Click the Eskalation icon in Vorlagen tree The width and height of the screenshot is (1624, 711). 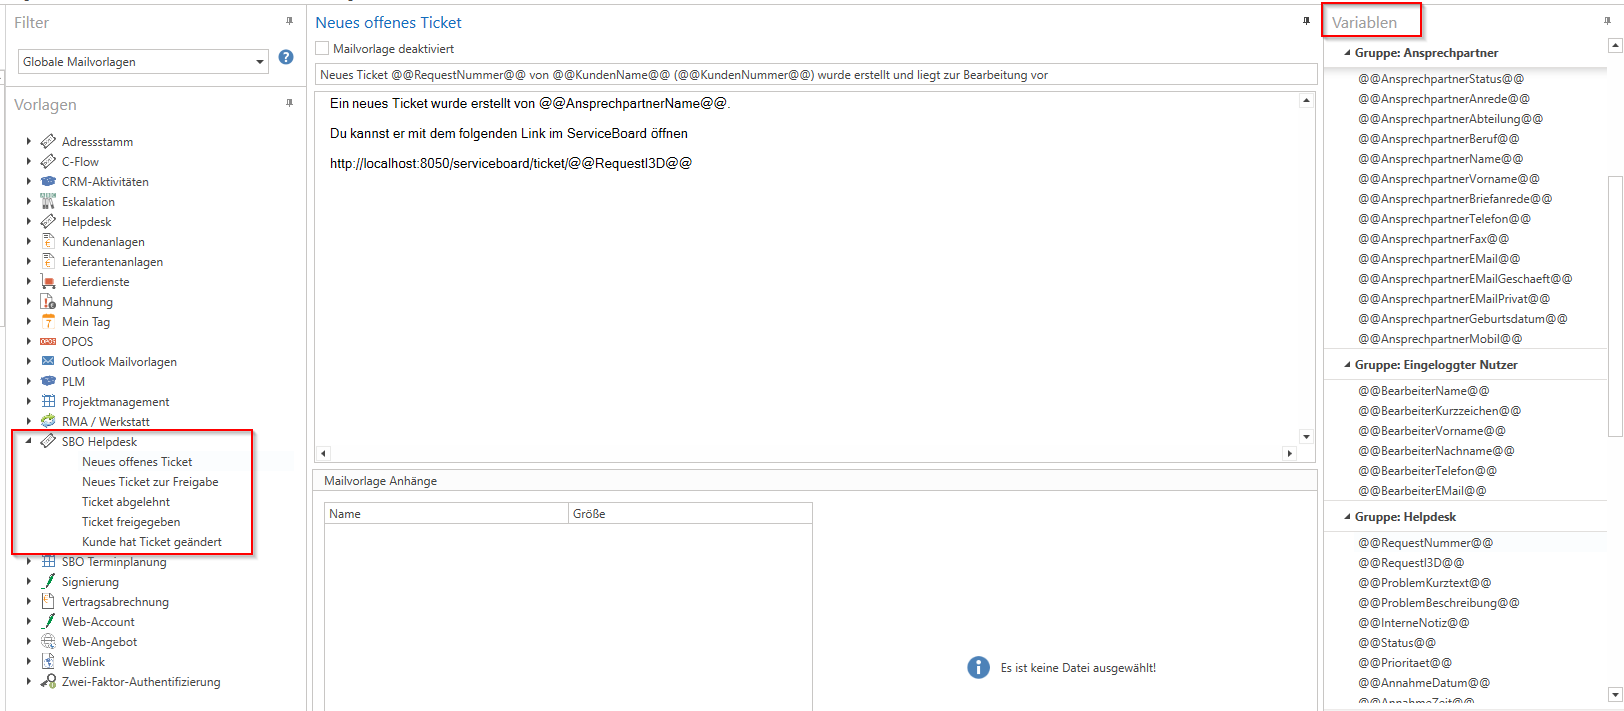pos(48,202)
